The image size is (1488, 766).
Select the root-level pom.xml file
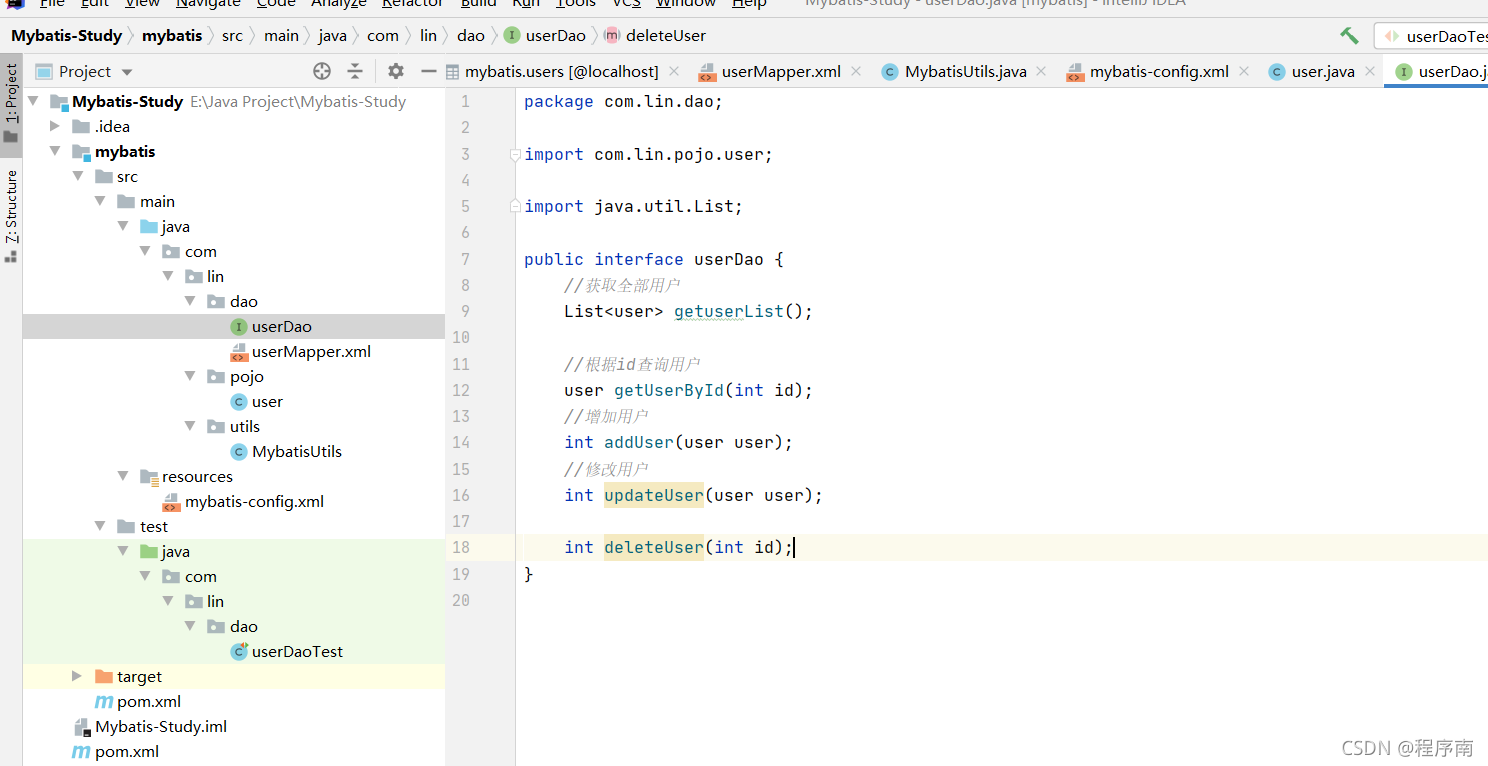pyautogui.click(x=115, y=751)
